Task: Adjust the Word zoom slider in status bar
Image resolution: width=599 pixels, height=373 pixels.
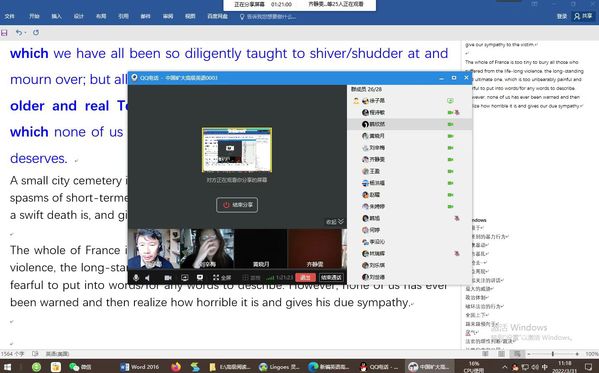Action: point(552,354)
